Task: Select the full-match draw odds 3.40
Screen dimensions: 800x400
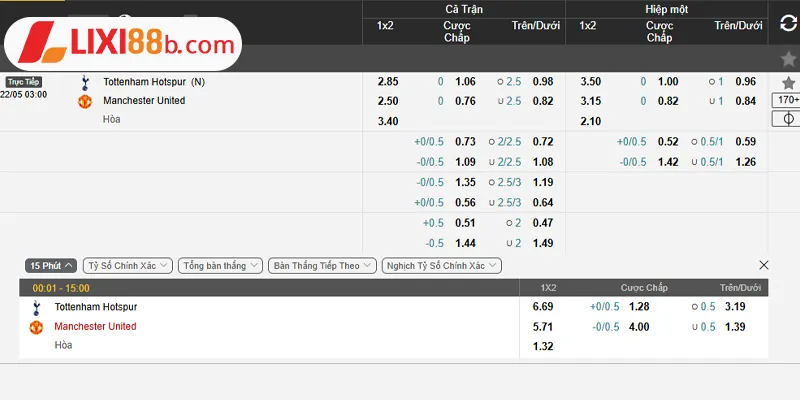Action: 388,121
